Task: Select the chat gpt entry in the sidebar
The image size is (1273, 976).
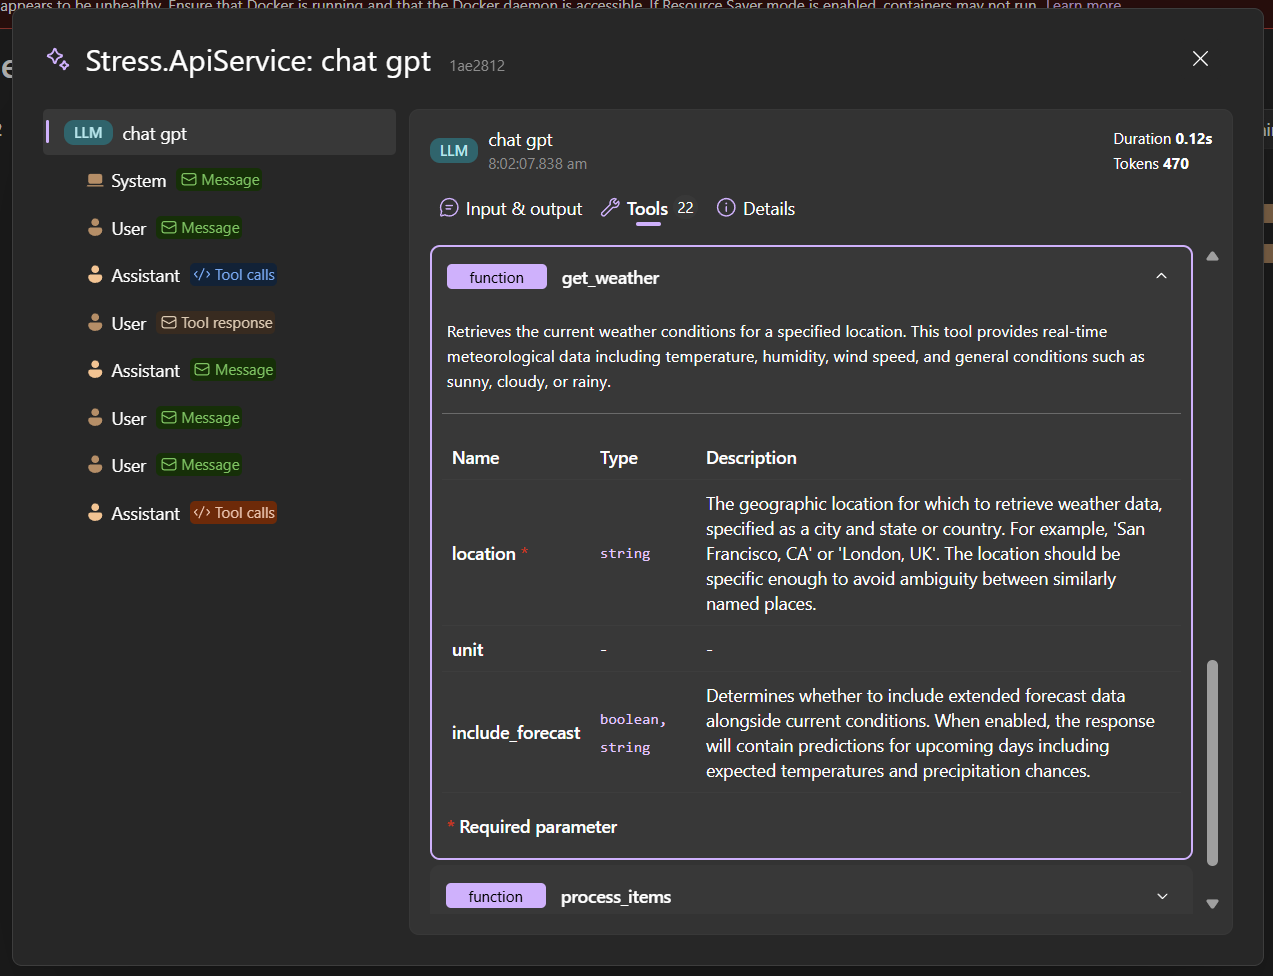Action: click(154, 132)
